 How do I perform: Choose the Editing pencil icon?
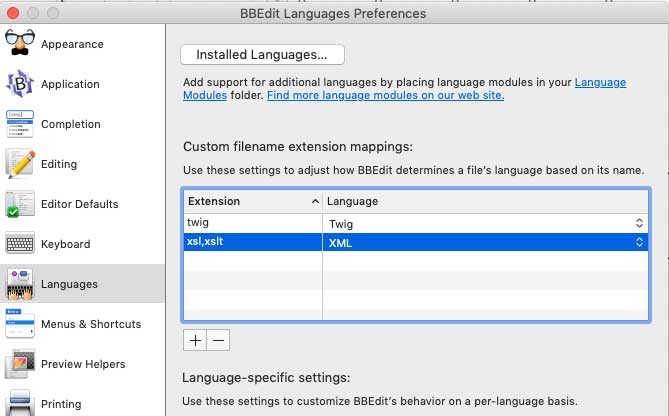coord(20,164)
